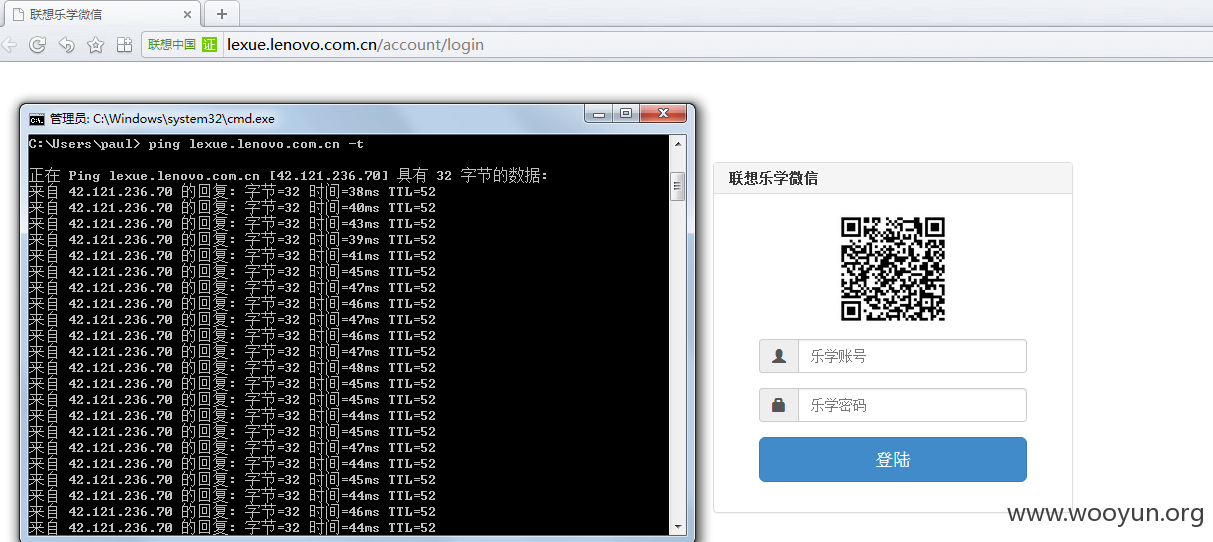Minimize the cmd.exe window
This screenshot has height=542, width=1213.
pos(600,115)
